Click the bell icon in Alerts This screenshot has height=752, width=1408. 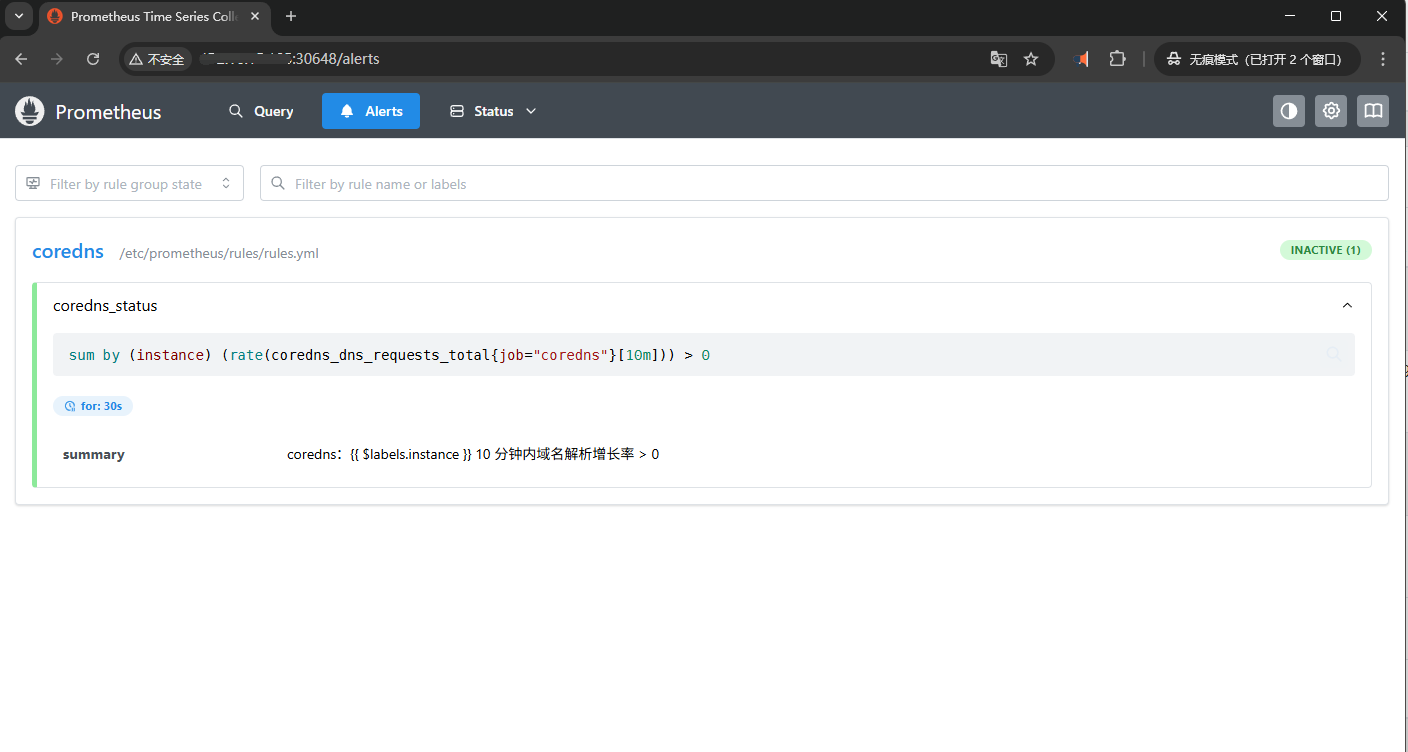pyautogui.click(x=347, y=111)
